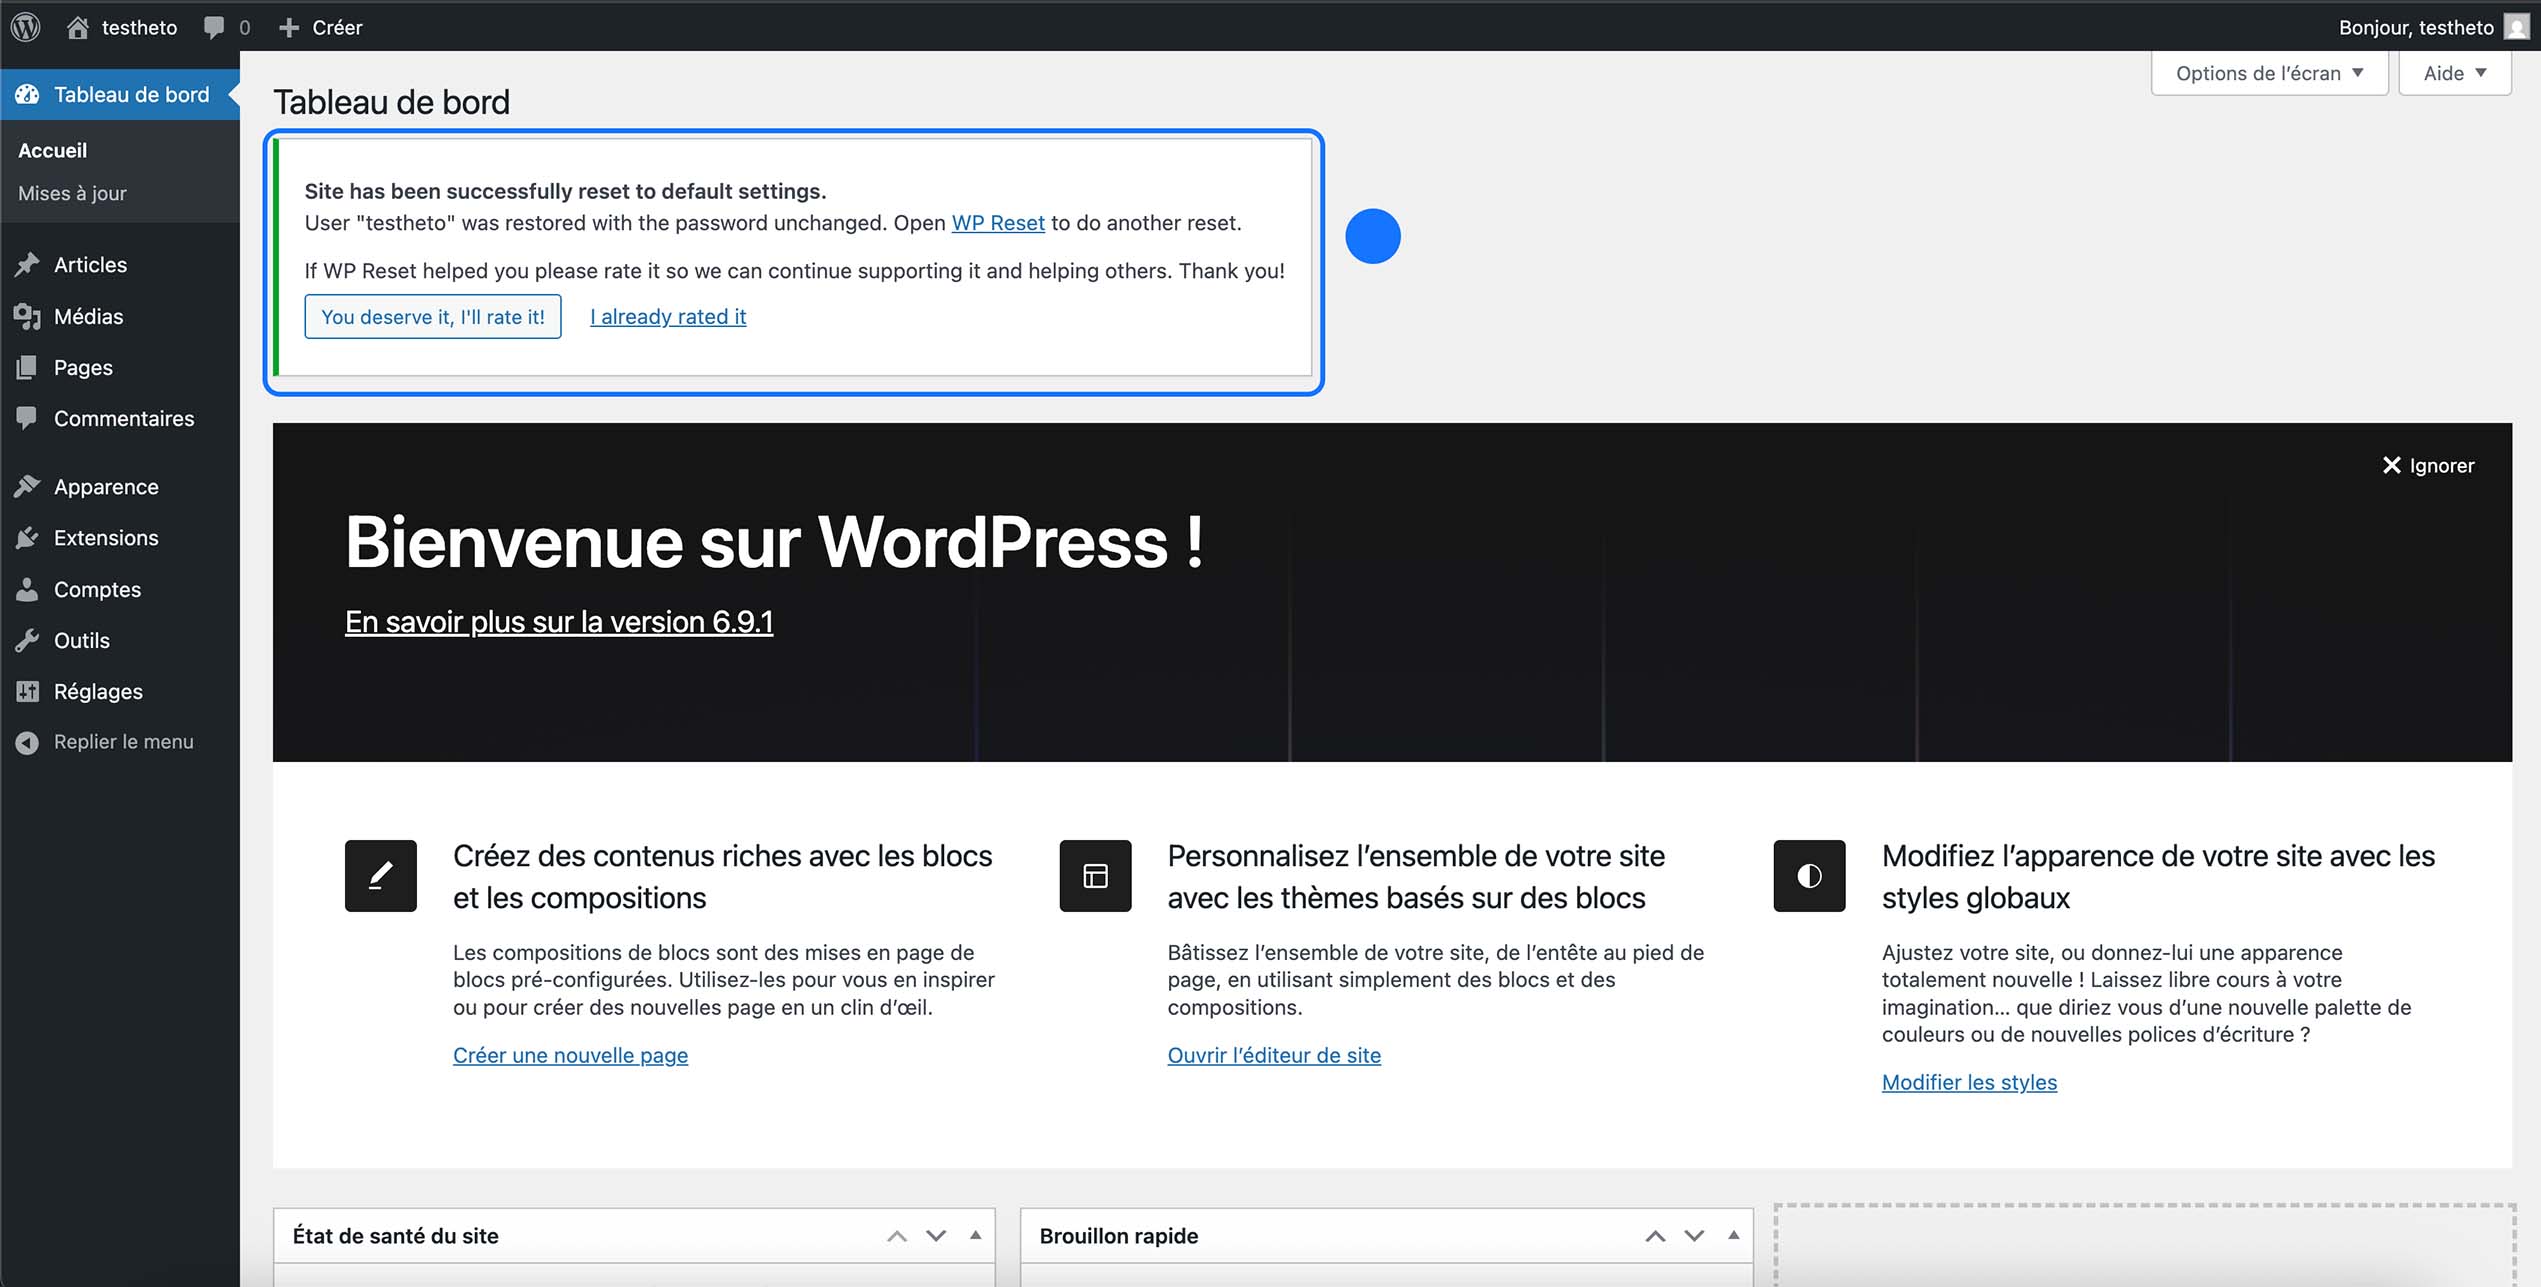Collapse the État de santé du site widget
Image resolution: width=2541 pixels, height=1287 pixels.
(x=976, y=1236)
